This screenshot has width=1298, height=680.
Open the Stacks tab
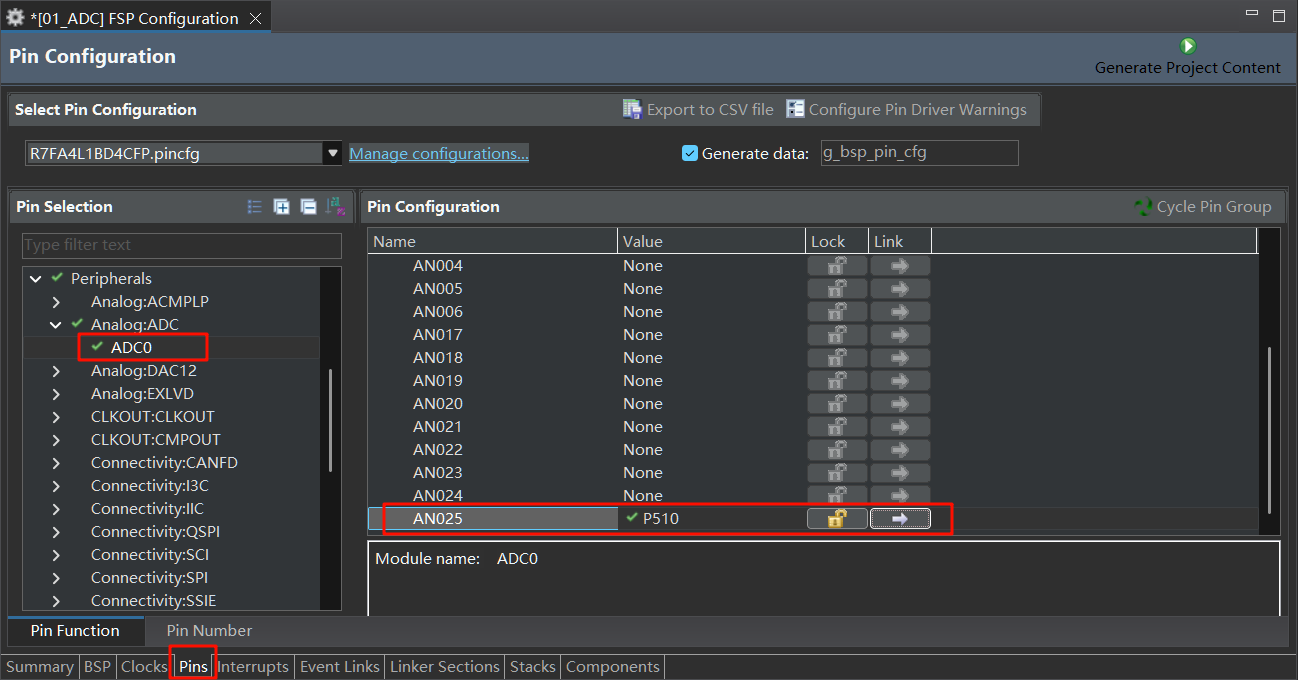point(533,666)
